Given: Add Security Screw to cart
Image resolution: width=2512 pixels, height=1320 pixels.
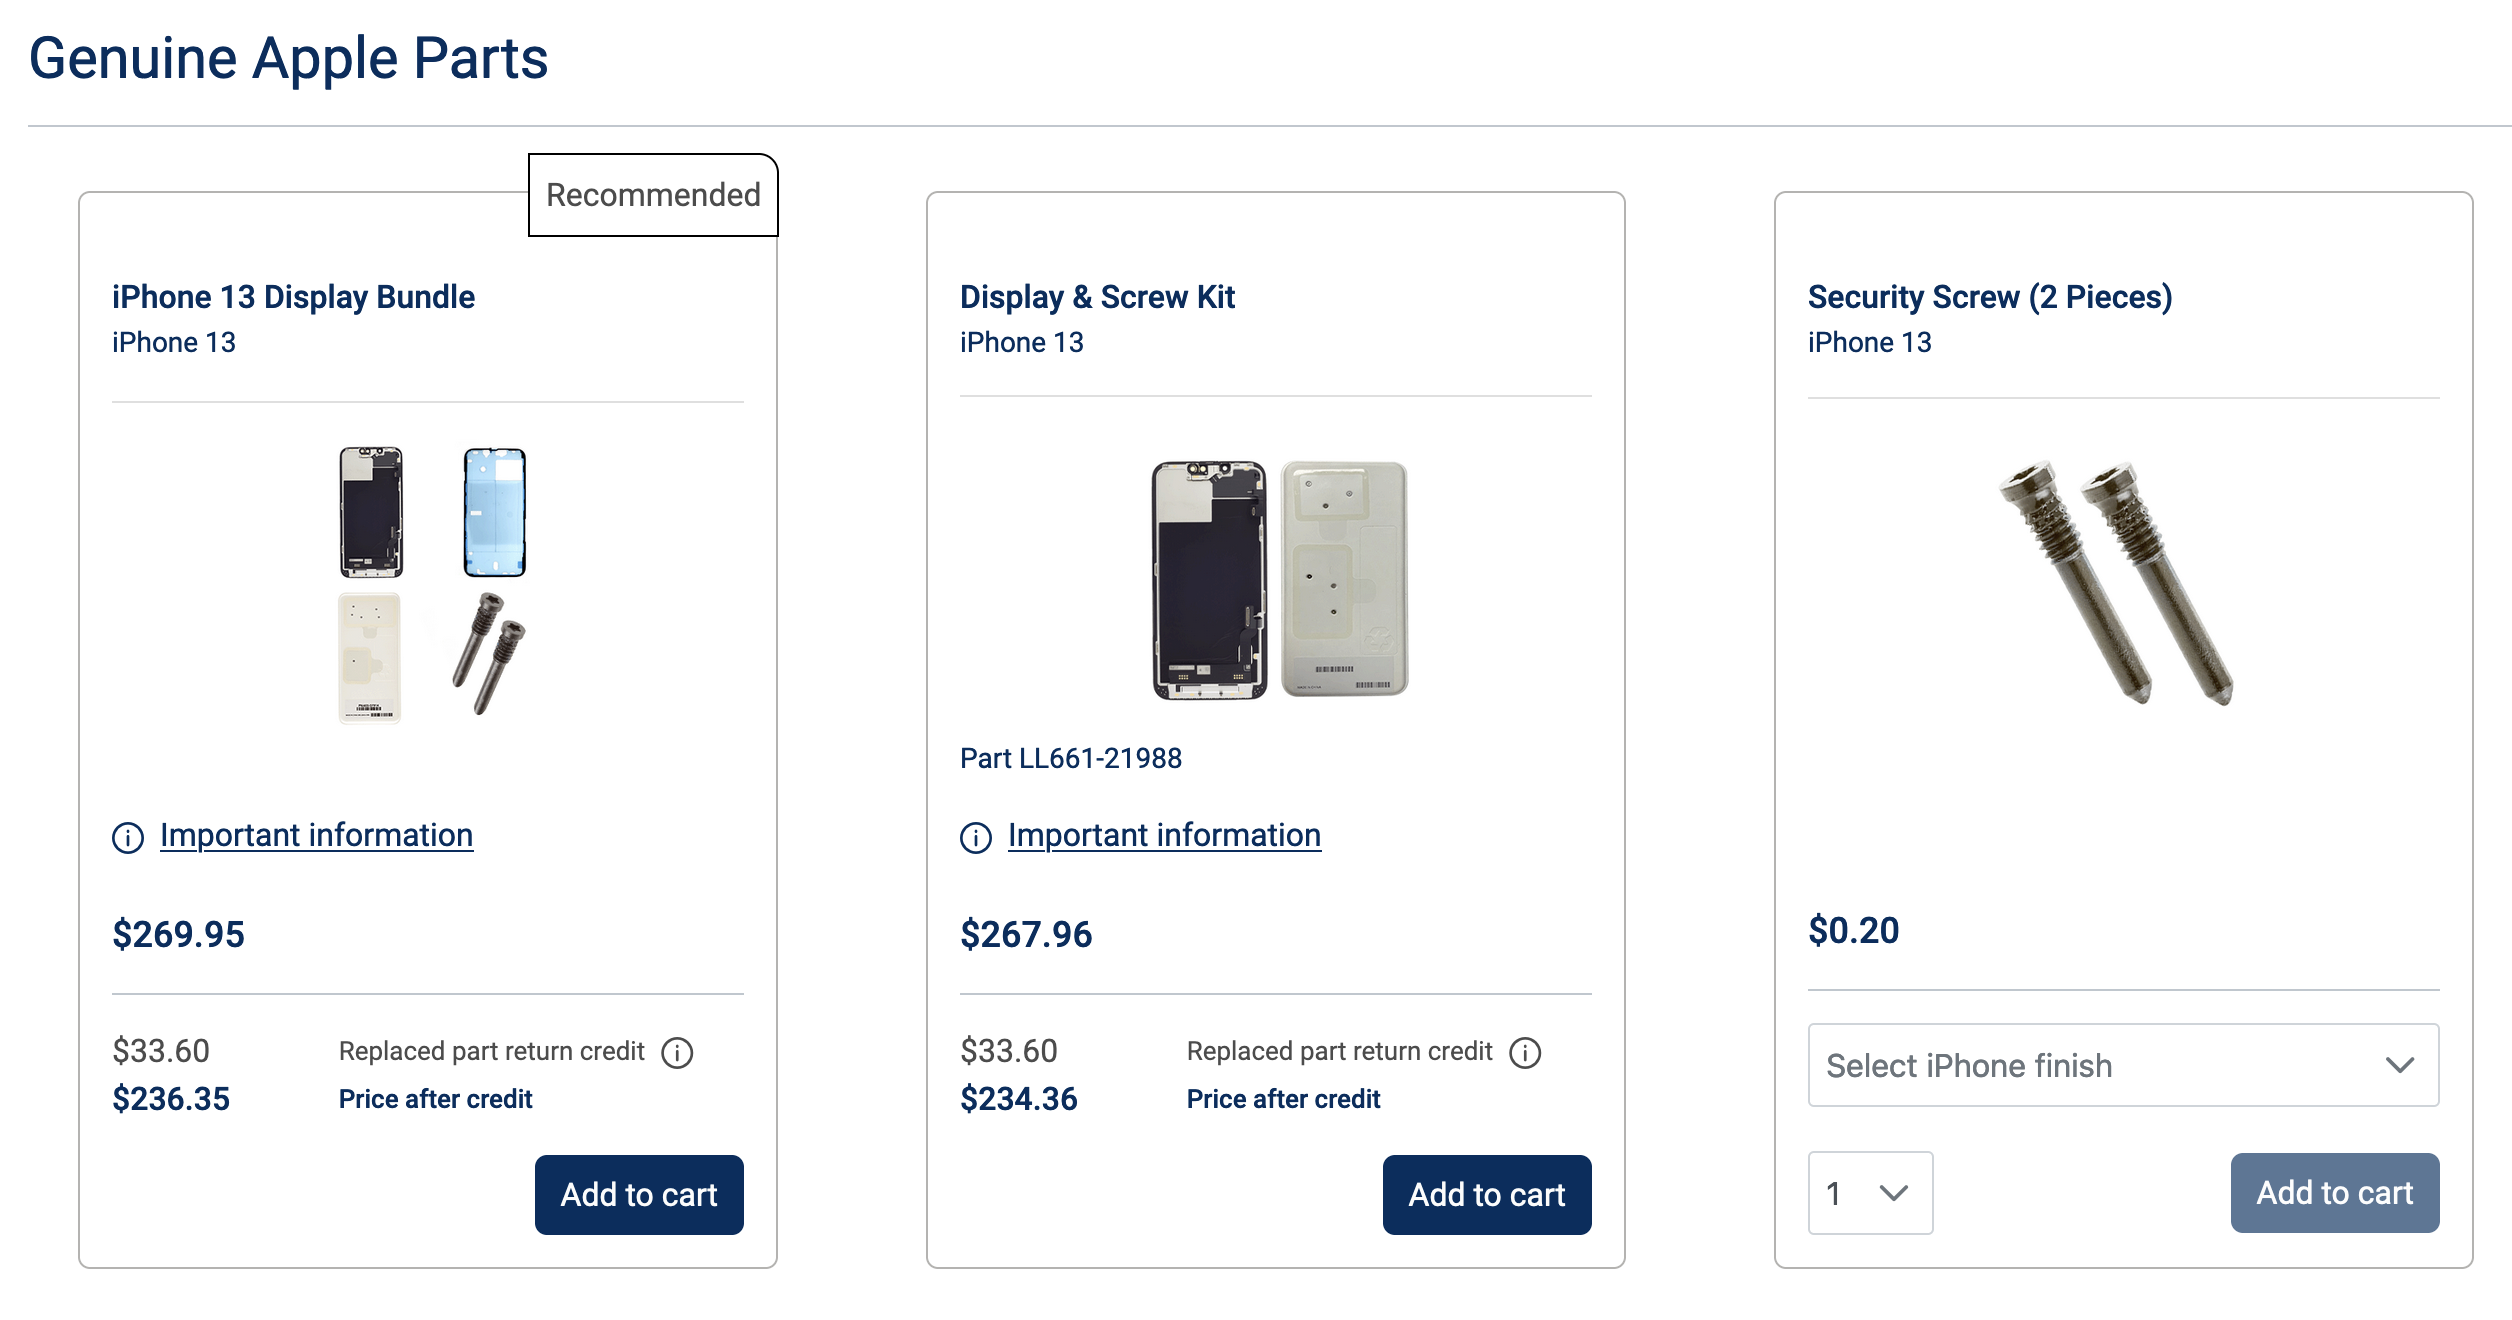Looking at the screenshot, I should coord(2334,1192).
